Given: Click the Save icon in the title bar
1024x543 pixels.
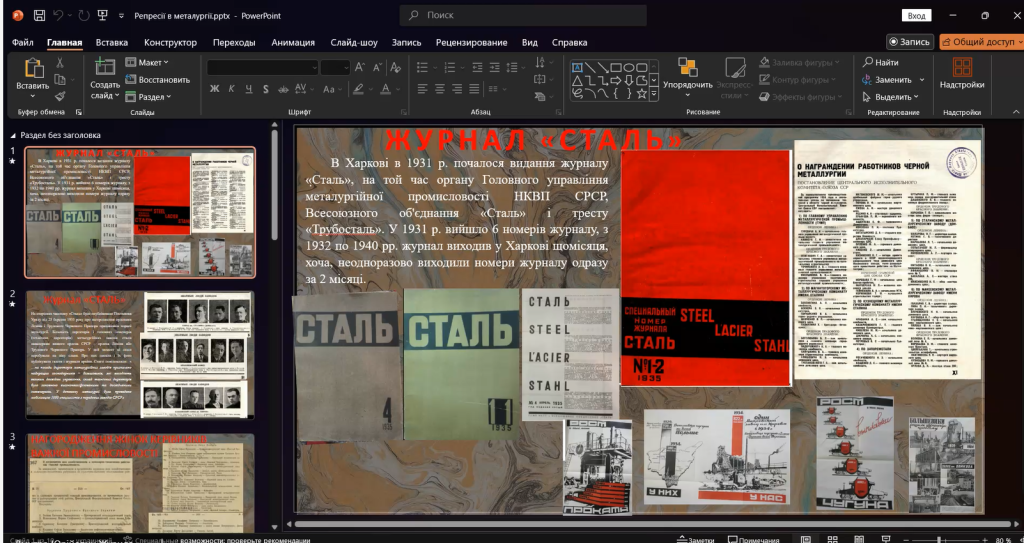Looking at the screenshot, I should click(39, 16).
